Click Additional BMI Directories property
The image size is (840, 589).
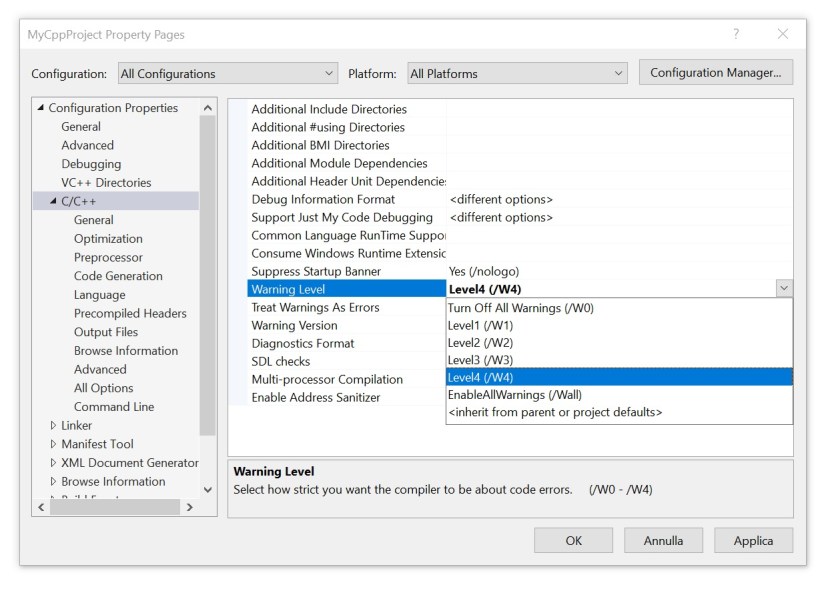point(320,145)
